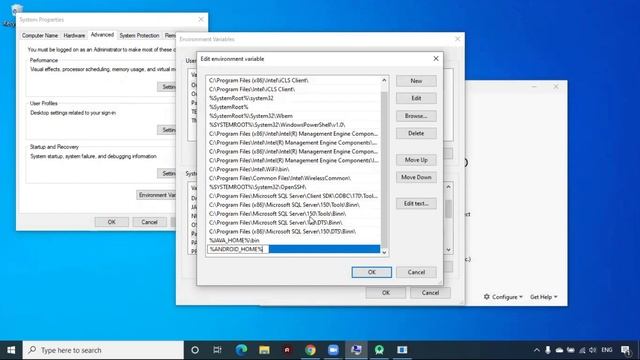640x360 pixels.
Task: Select the System32\Wbem path entry
Action: click(x=293, y=116)
